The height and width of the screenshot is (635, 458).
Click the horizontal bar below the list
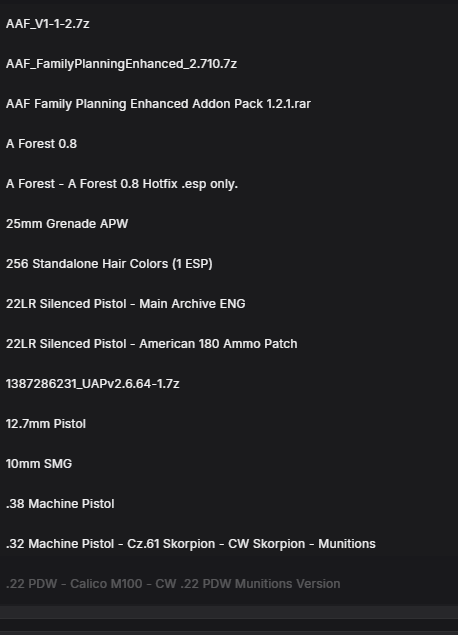[229, 612]
